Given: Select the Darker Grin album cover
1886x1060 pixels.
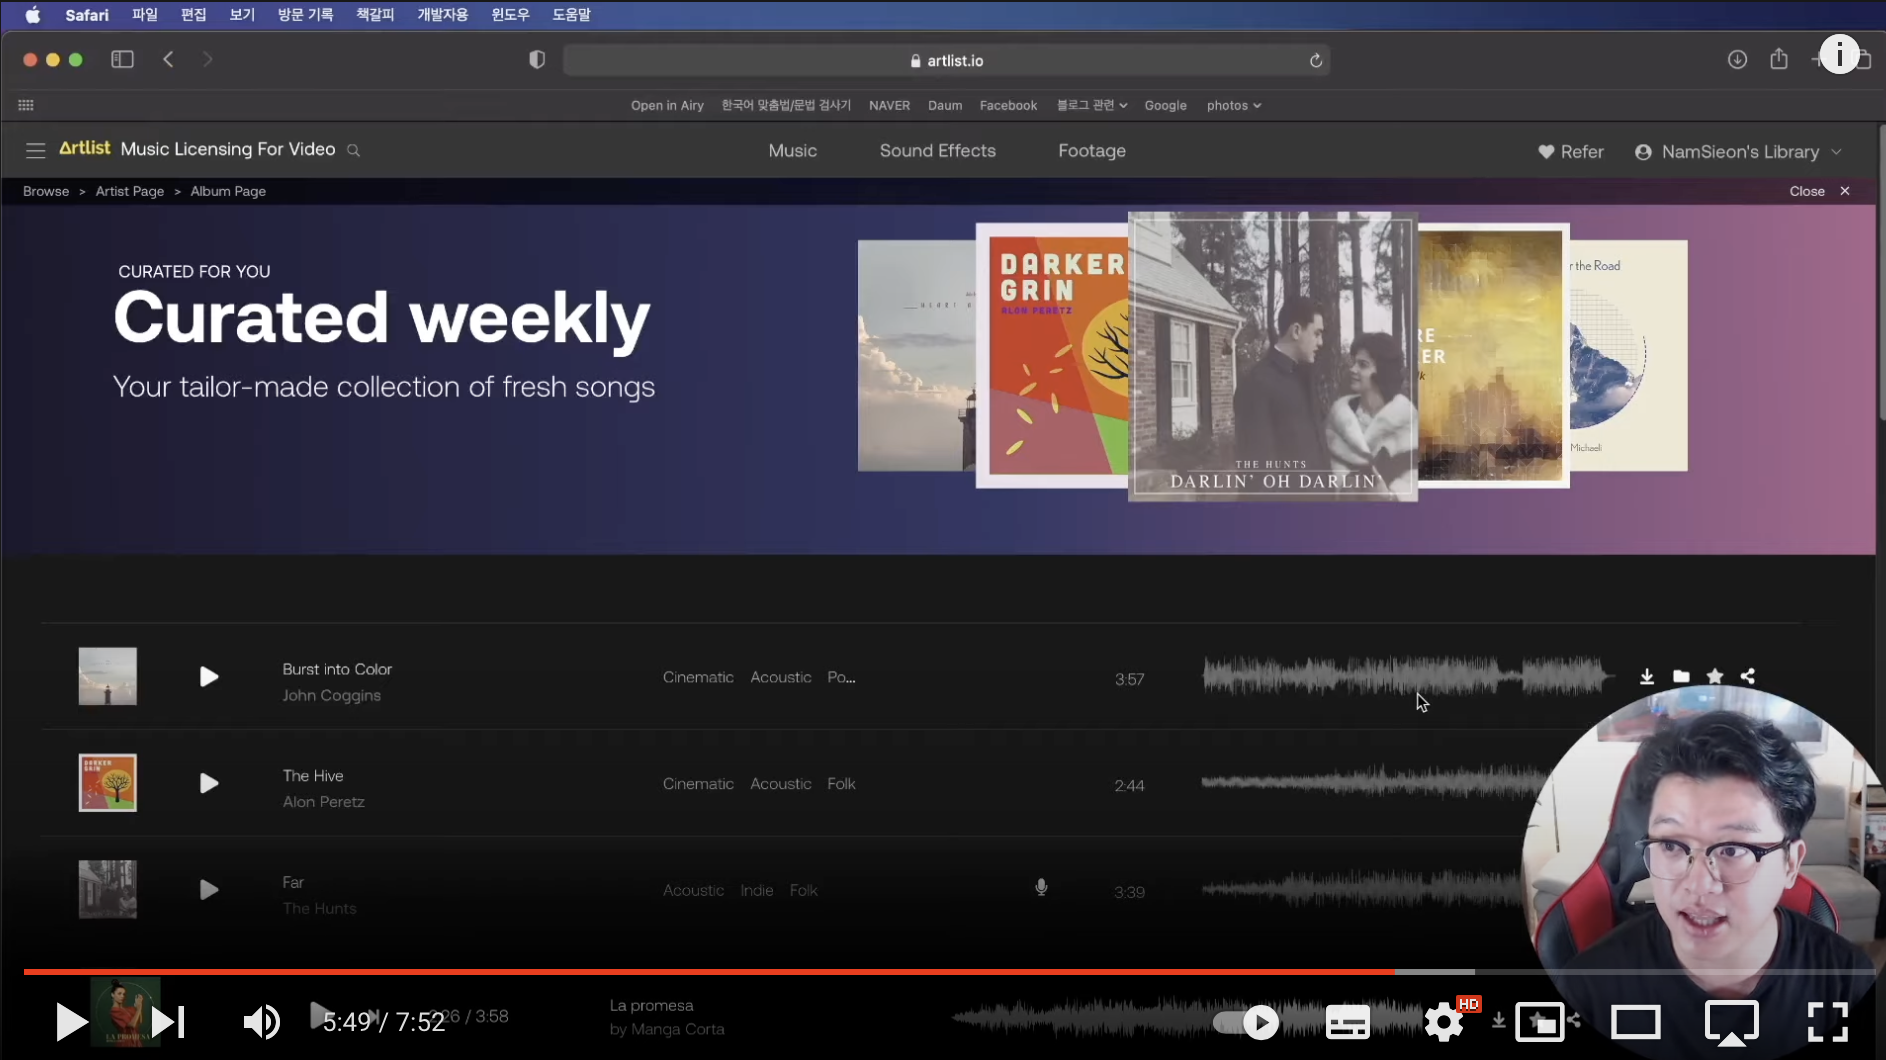Looking at the screenshot, I should click(x=1052, y=355).
